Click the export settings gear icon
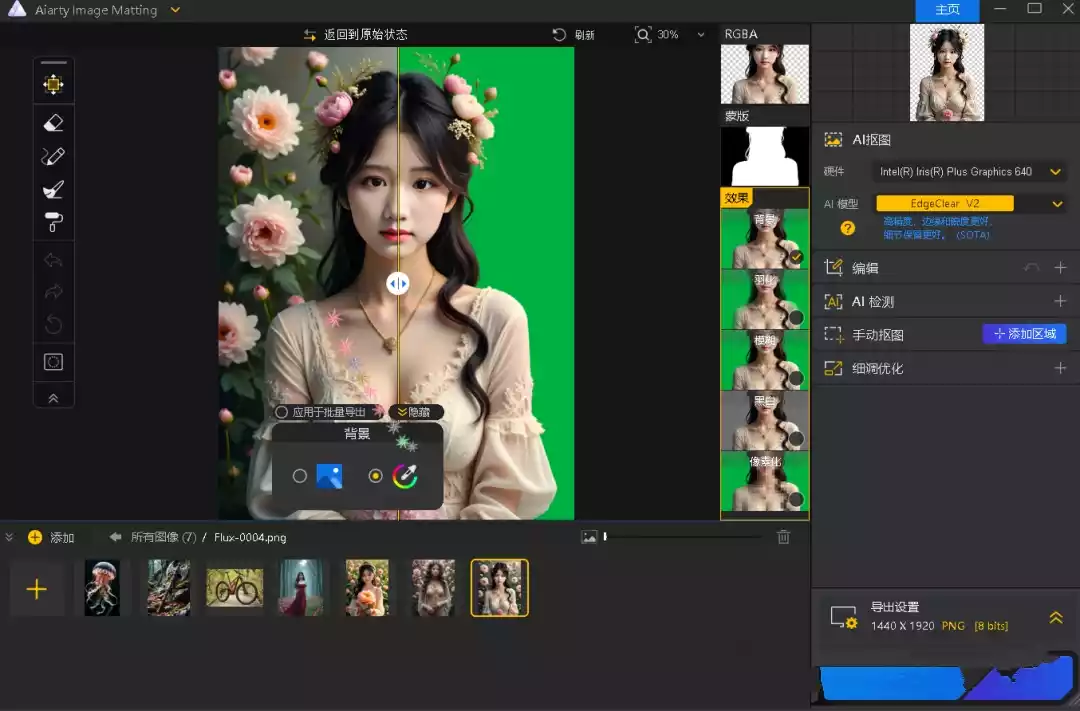The height and width of the screenshot is (711, 1080). pos(846,620)
